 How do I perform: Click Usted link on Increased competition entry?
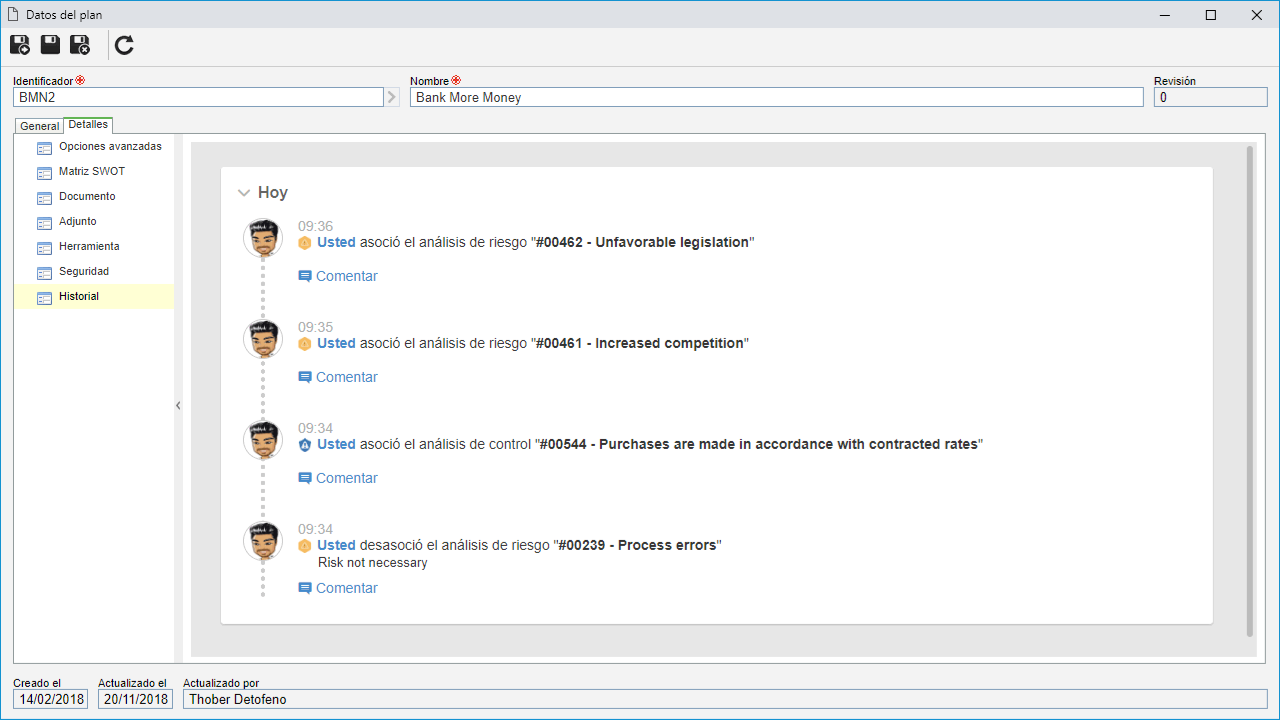coord(336,343)
